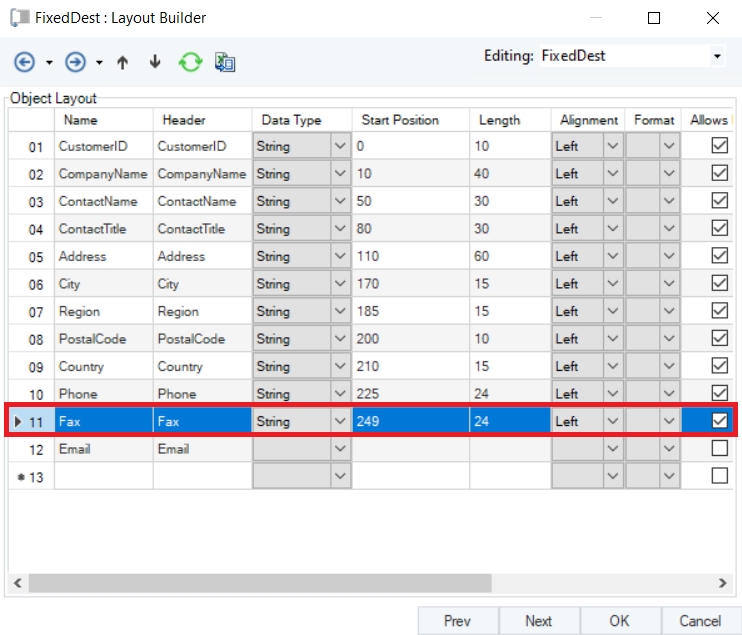Open Data Type dropdown for Email row

(x=340, y=449)
